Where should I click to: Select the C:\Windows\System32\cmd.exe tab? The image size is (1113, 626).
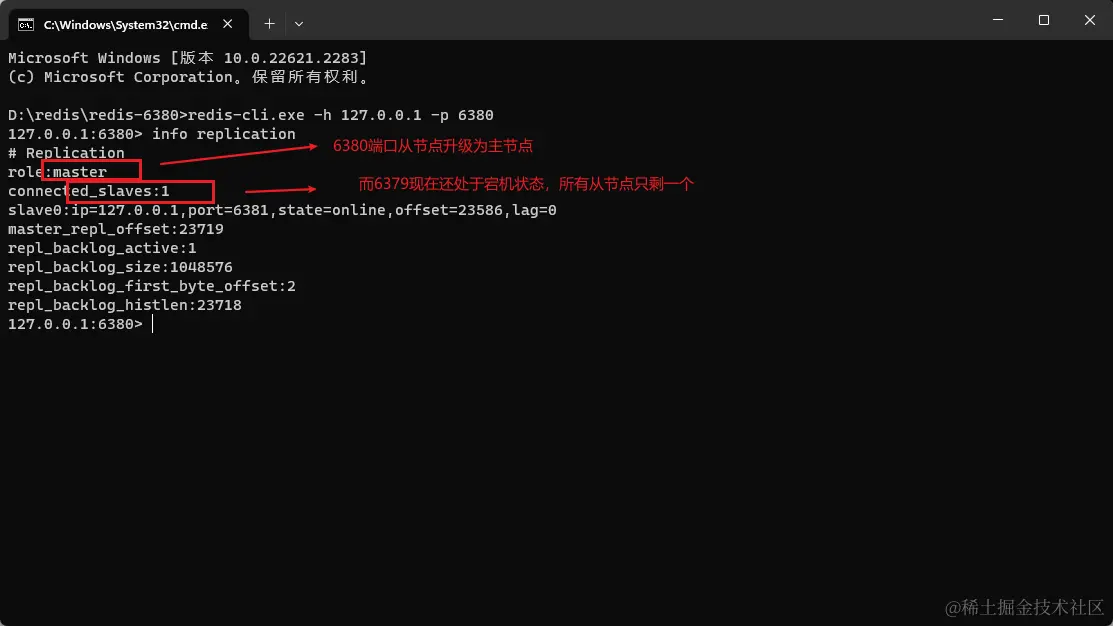click(128, 24)
